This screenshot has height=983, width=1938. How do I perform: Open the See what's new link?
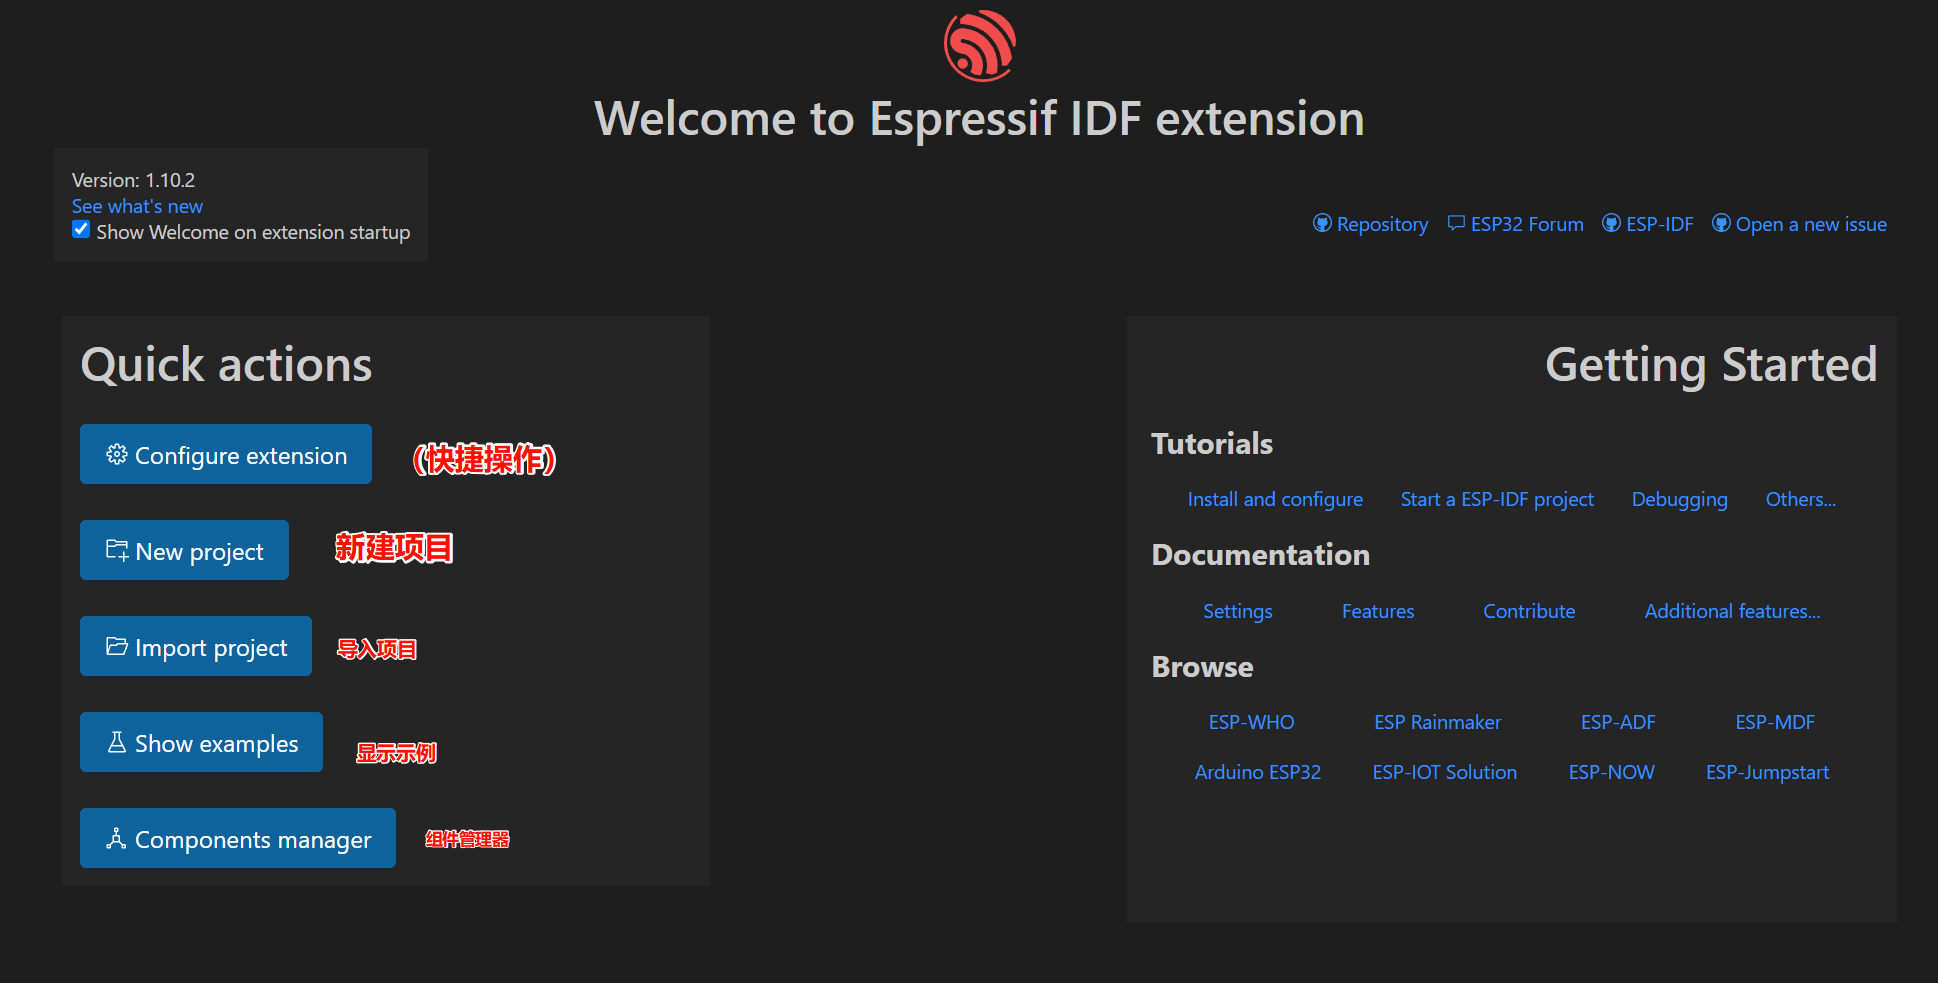137,206
